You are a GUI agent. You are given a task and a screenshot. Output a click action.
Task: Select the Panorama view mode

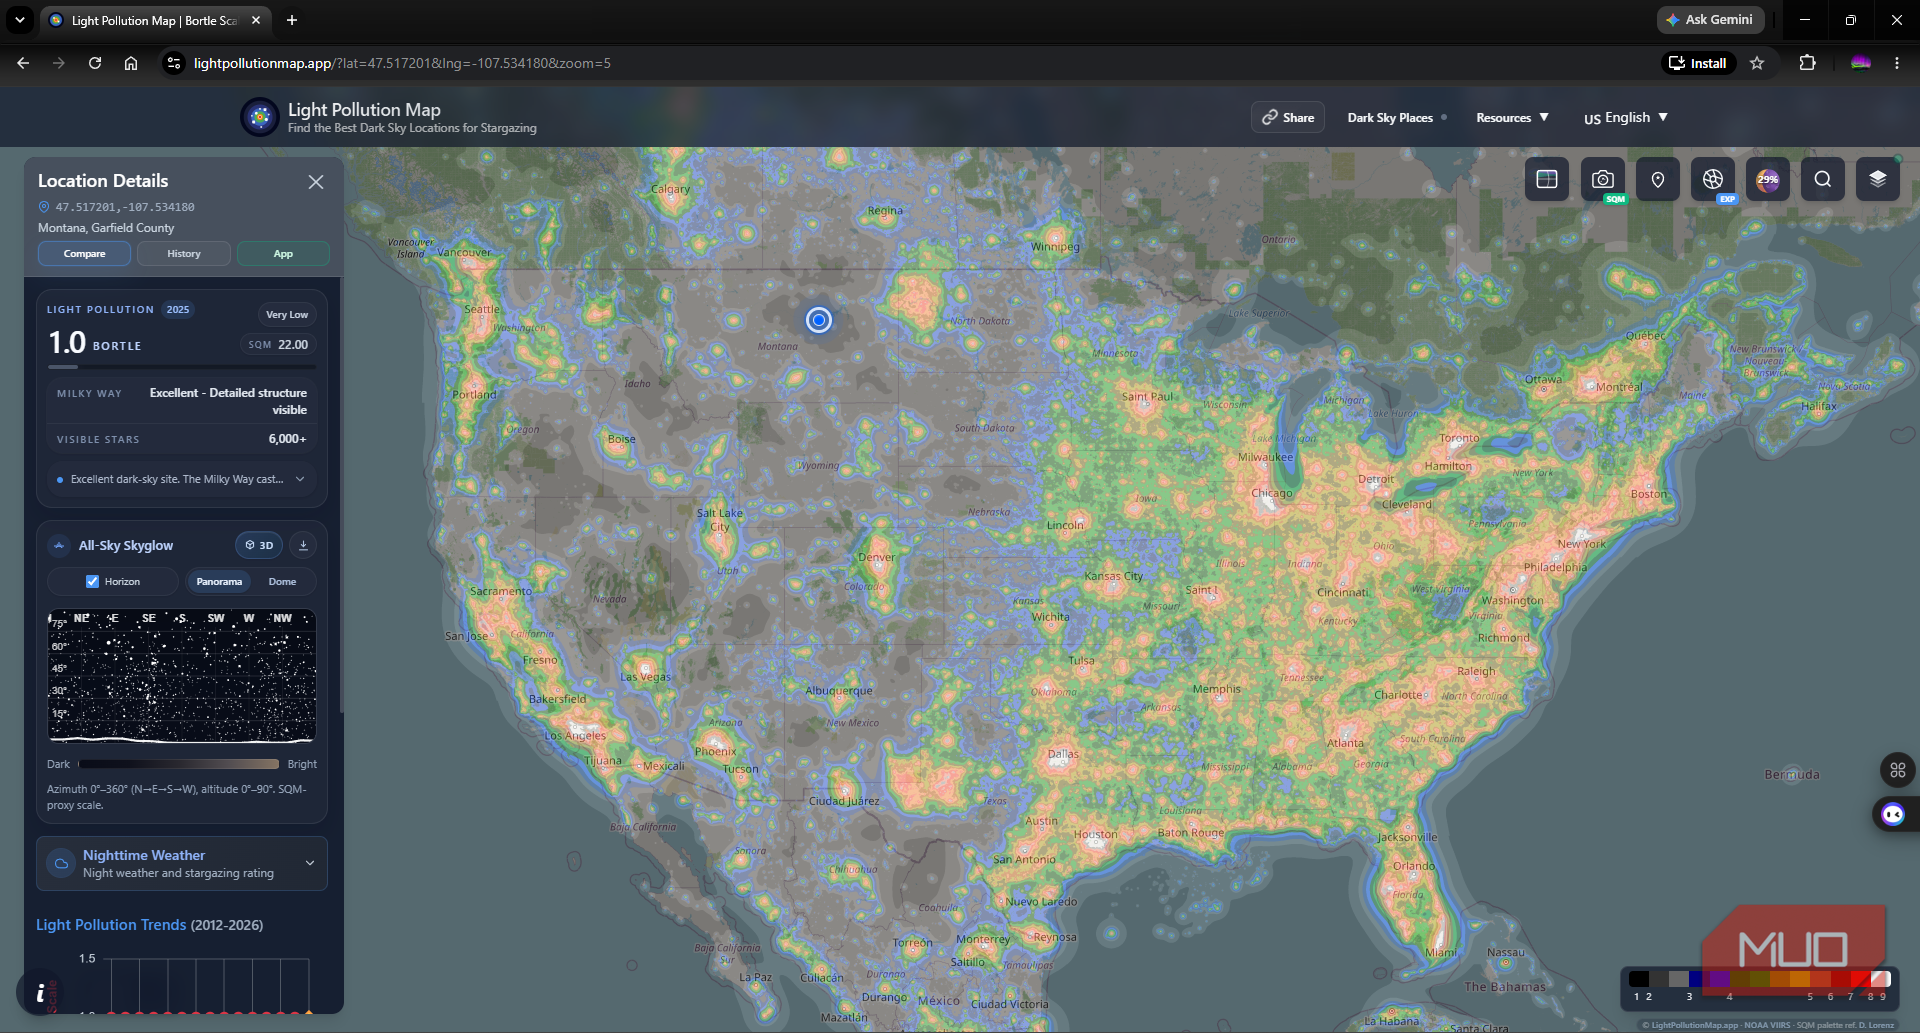coord(219,581)
